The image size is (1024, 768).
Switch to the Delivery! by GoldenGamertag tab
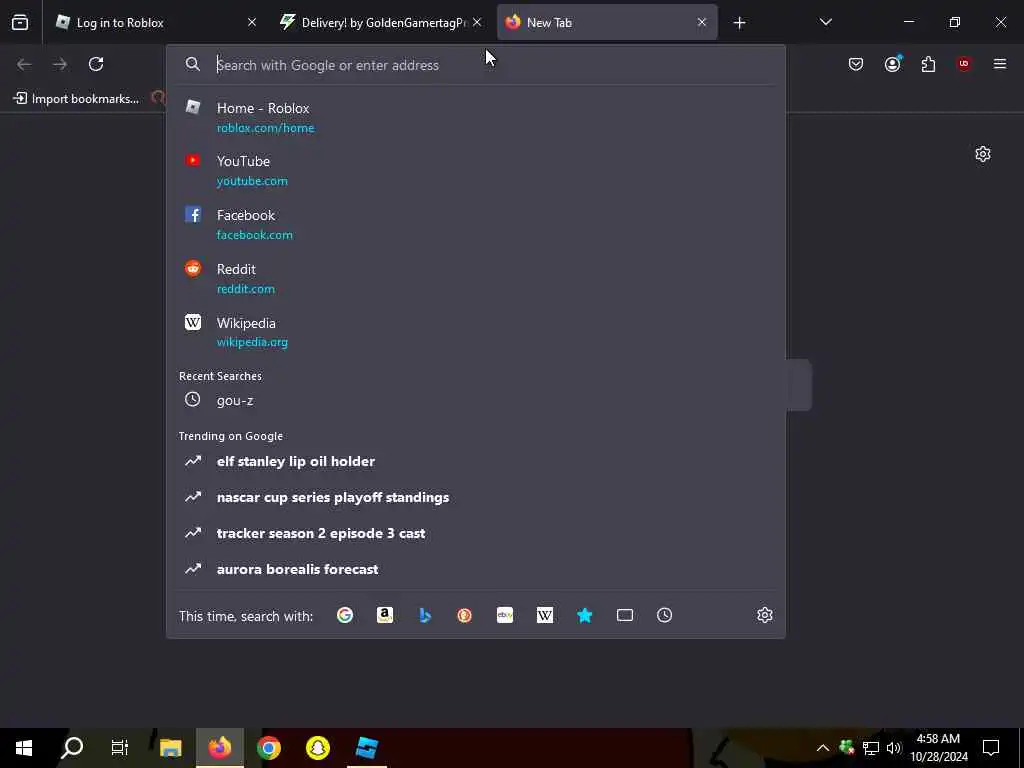click(380, 22)
